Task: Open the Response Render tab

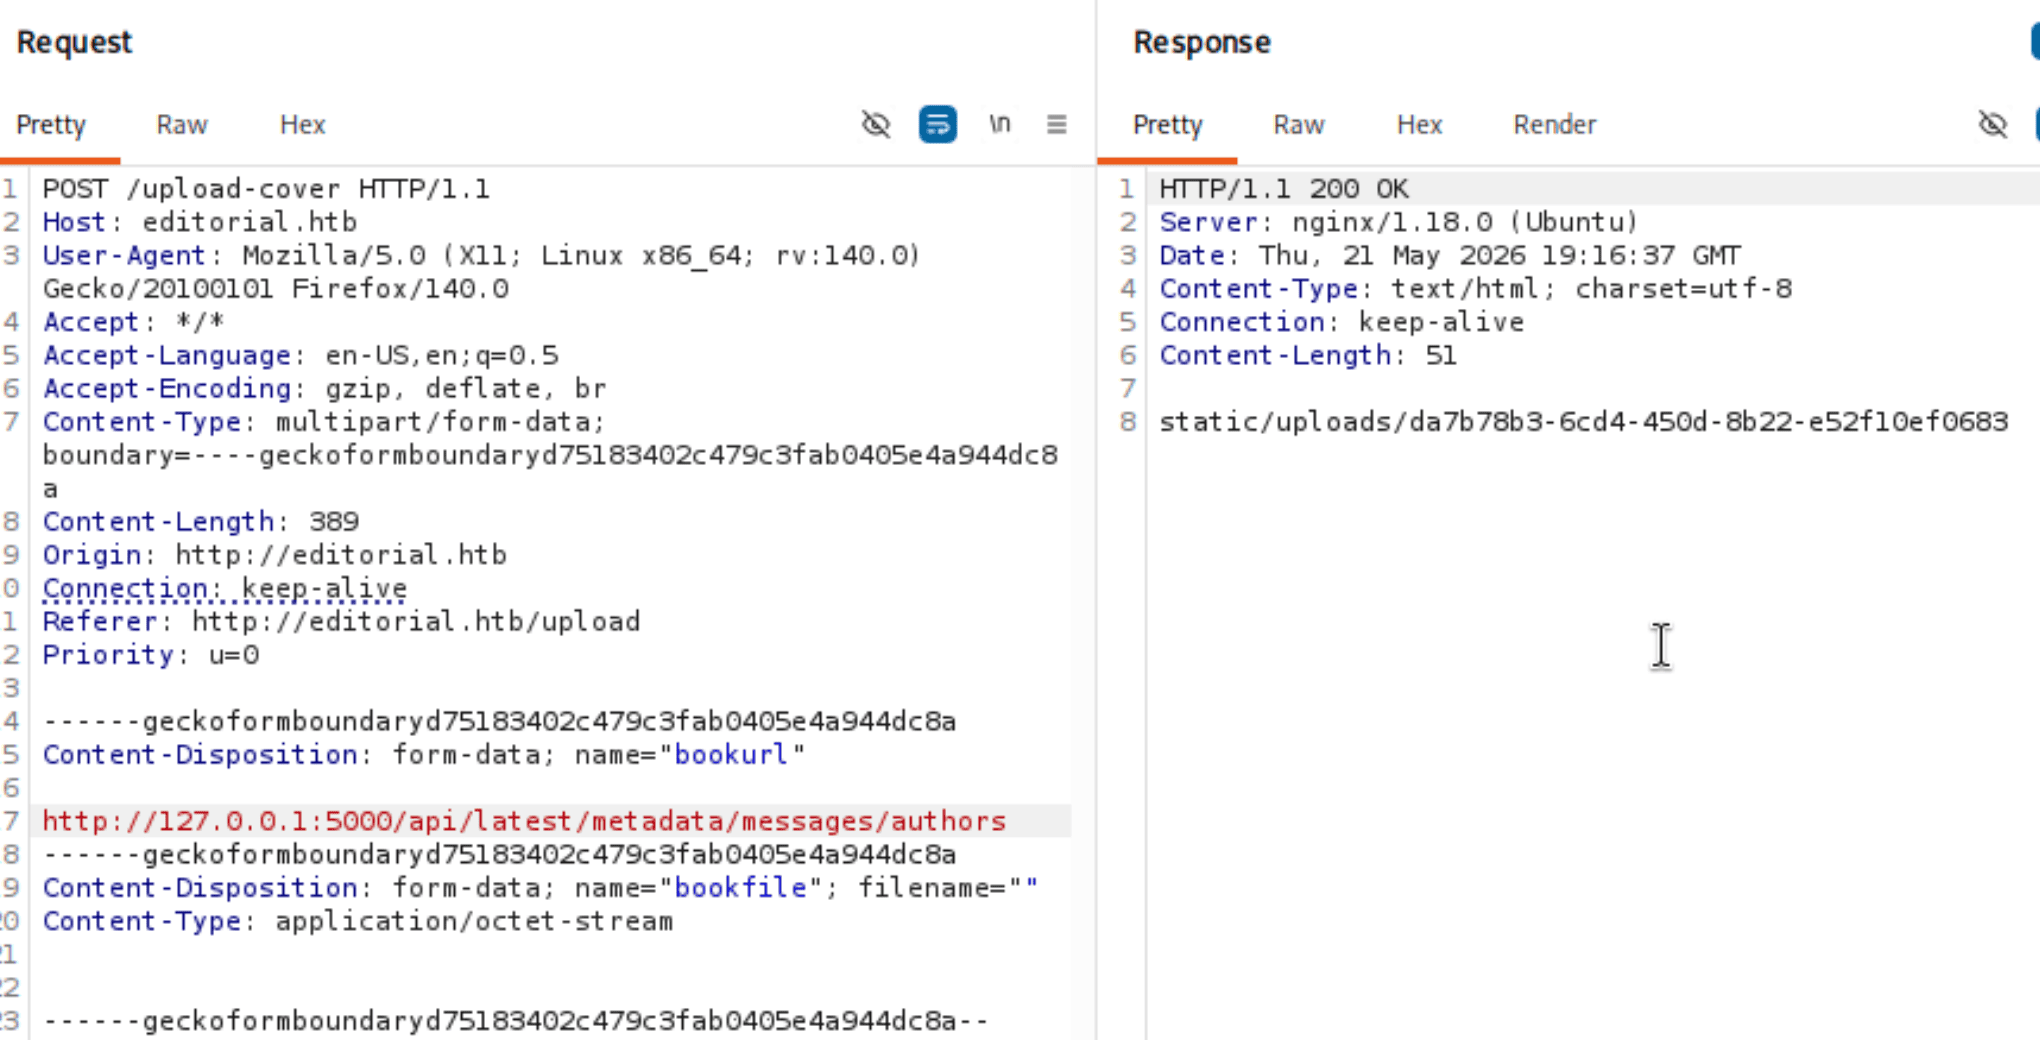Action: 1554,125
